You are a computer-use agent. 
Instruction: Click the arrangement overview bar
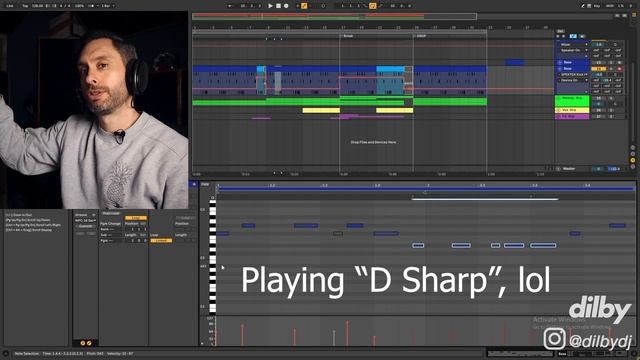[x=334, y=16]
